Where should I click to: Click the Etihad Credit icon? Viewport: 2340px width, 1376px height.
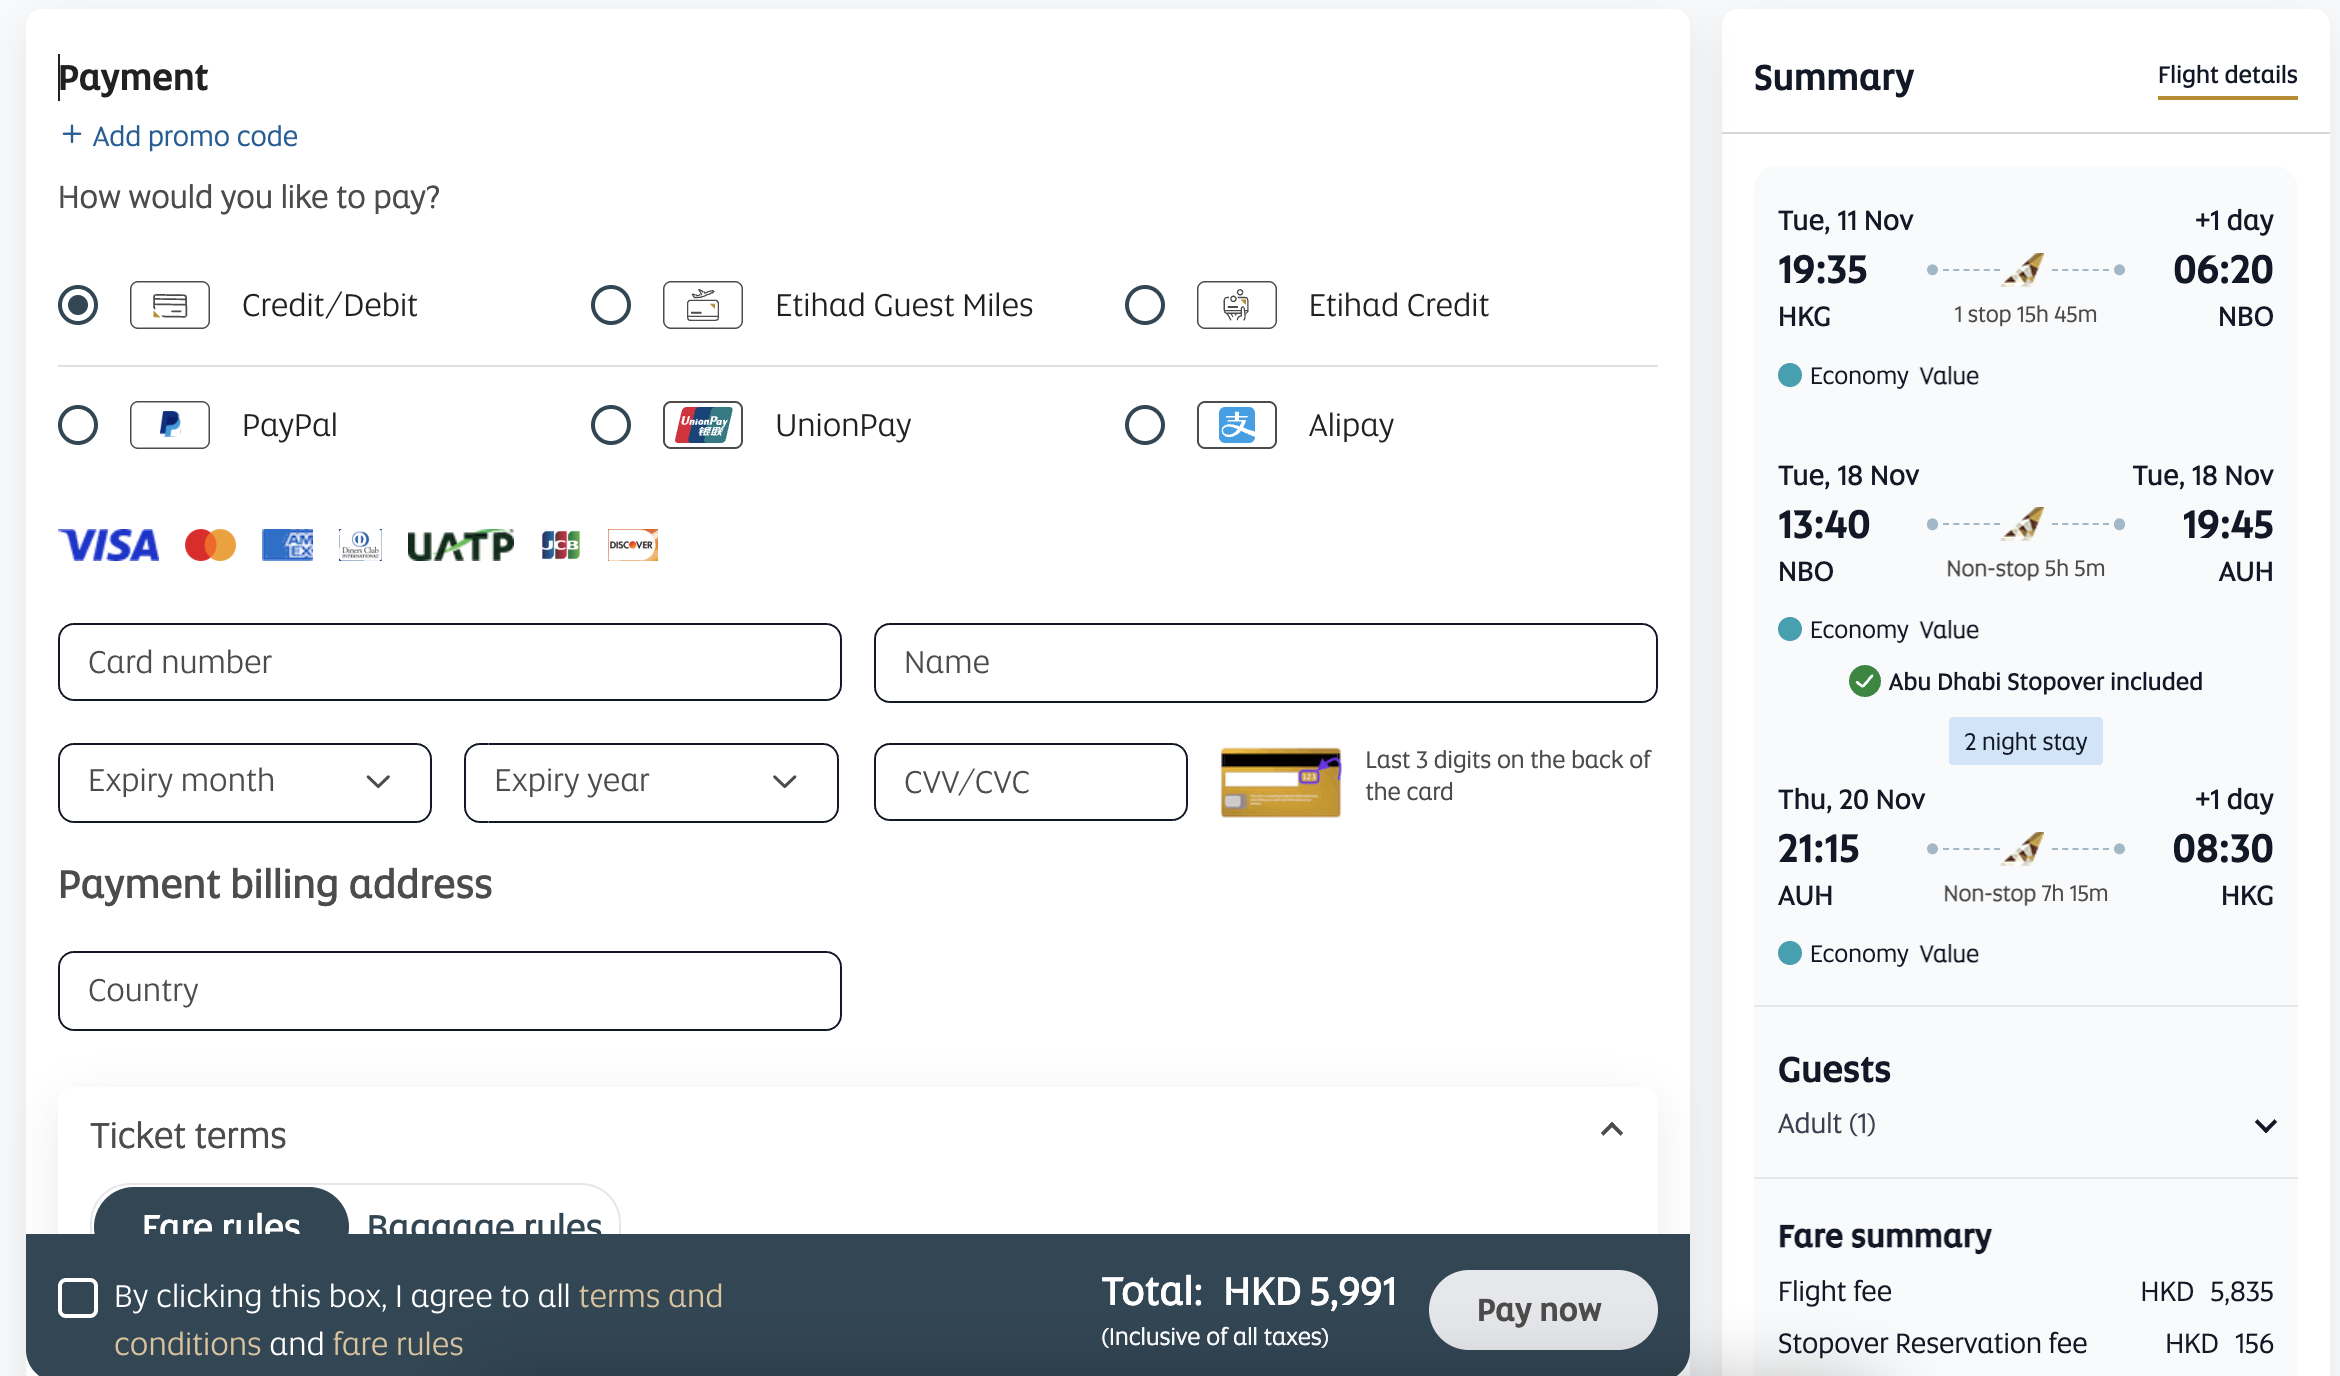tap(1237, 305)
